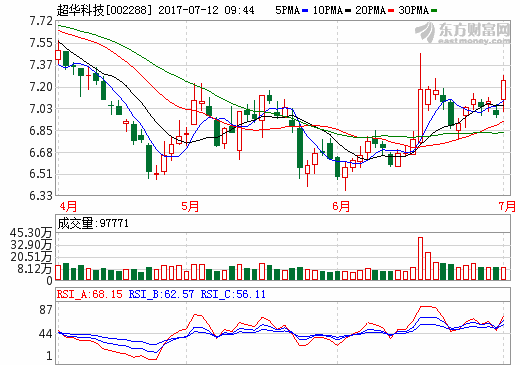This screenshot has width=520, height=365.
Task: Click the RSI_B:62.57 indicator label
Action: [x=161, y=294]
